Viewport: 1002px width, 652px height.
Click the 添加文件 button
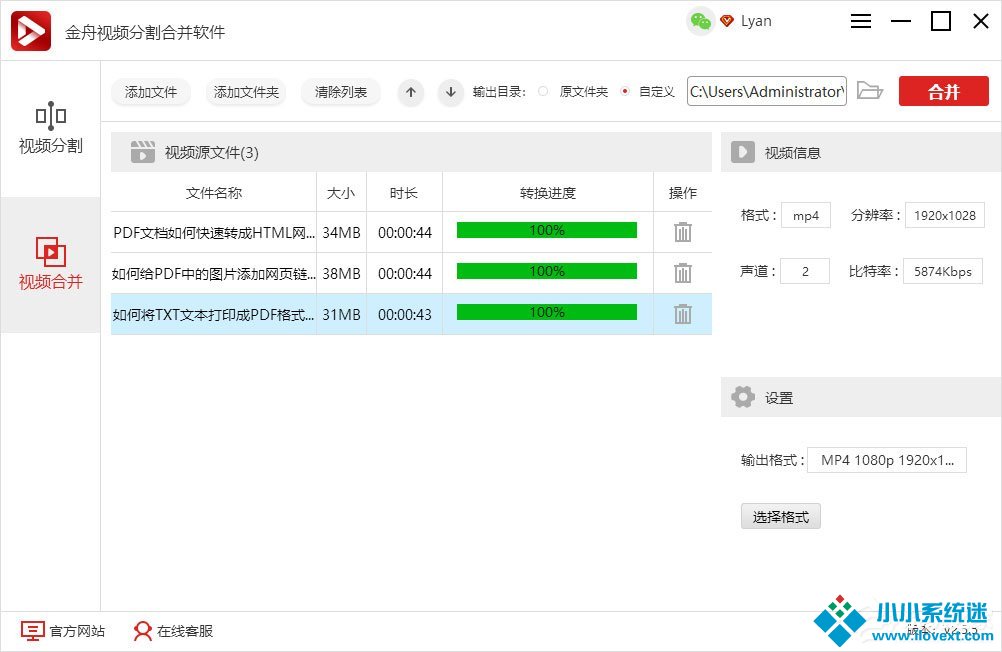[151, 92]
